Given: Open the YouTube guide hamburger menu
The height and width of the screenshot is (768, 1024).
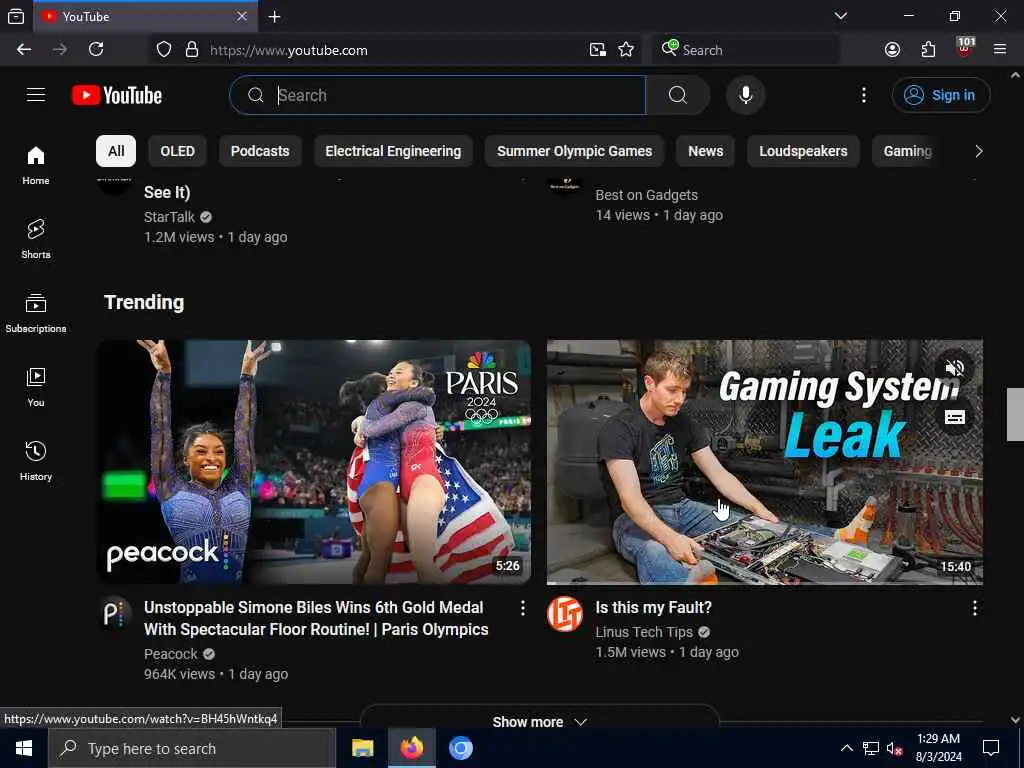Looking at the screenshot, I should 36,95.
